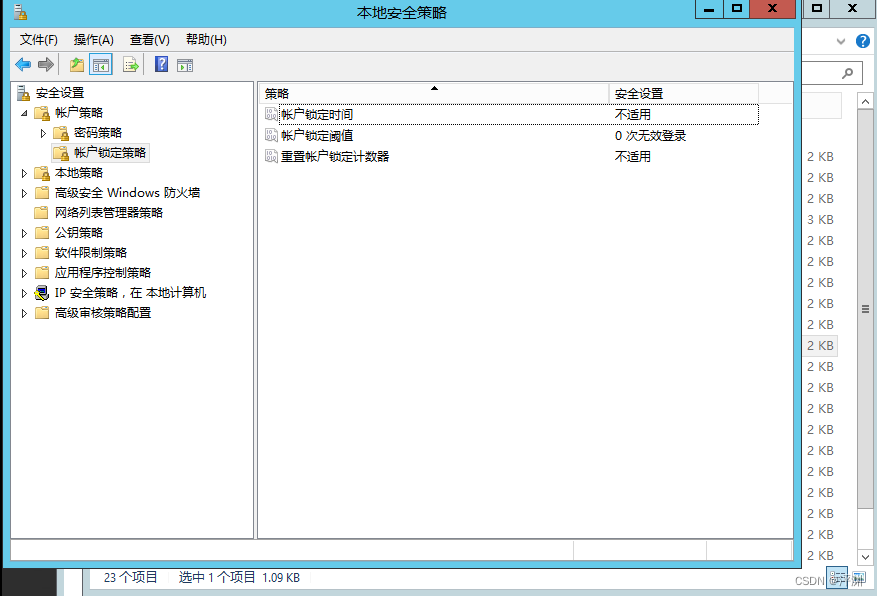Toggle show/hide action pane toolbar icon

click(x=185, y=65)
